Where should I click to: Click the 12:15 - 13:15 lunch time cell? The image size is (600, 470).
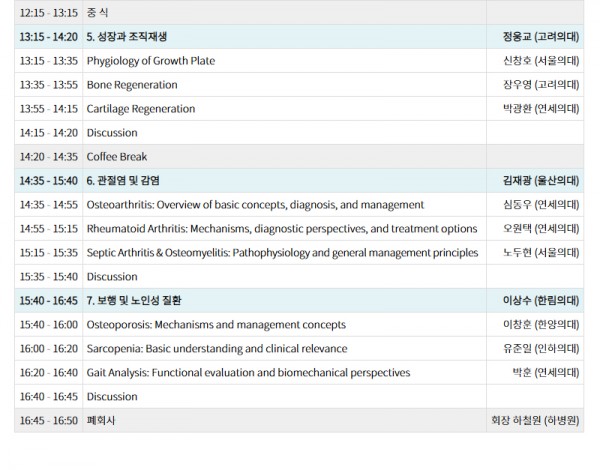coord(47,13)
